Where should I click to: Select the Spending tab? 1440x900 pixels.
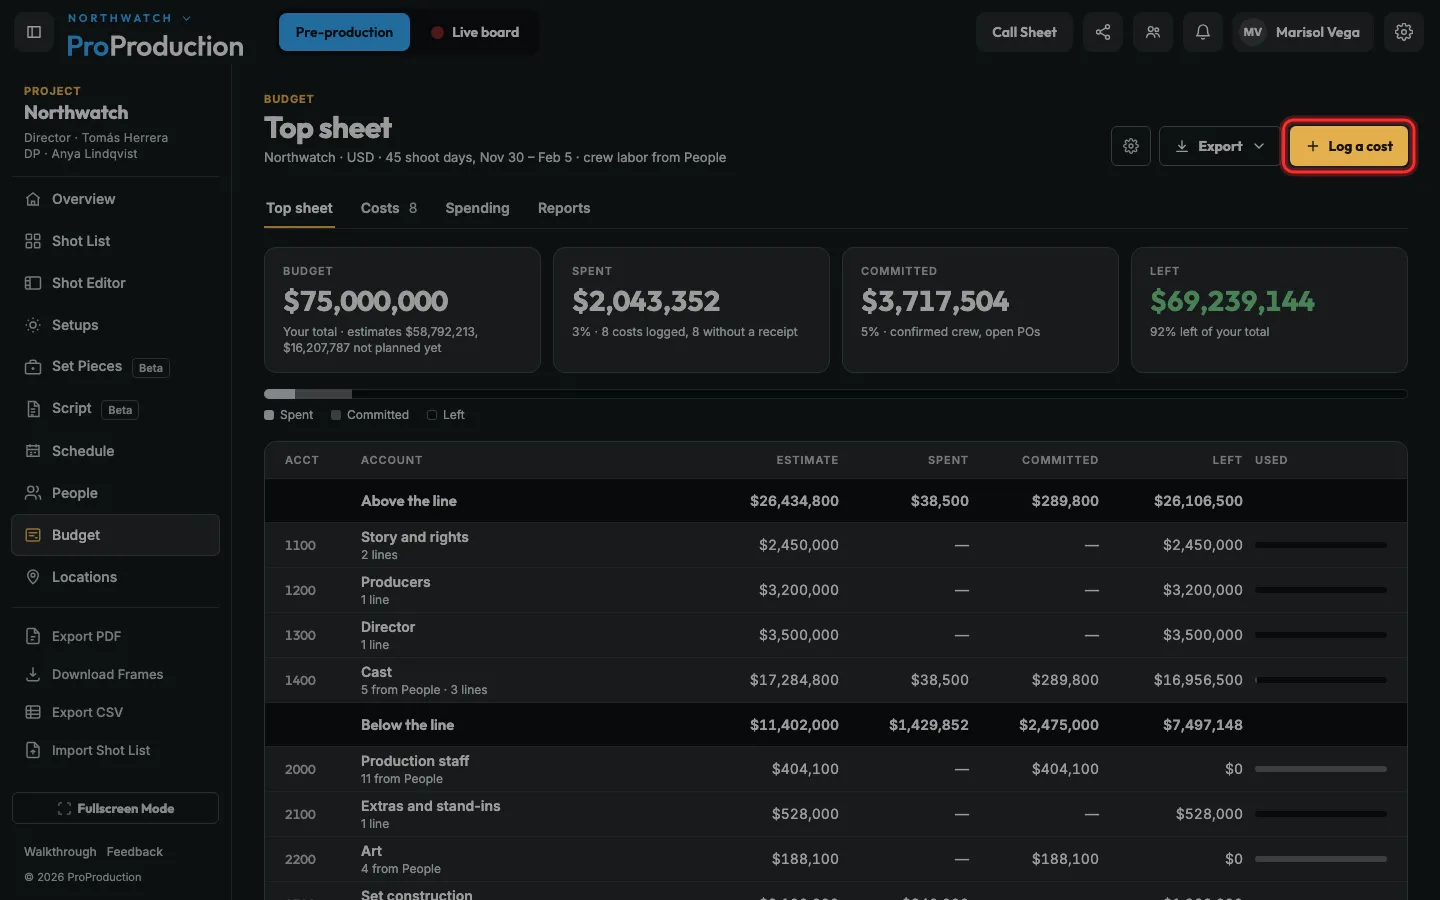pyautogui.click(x=477, y=208)
